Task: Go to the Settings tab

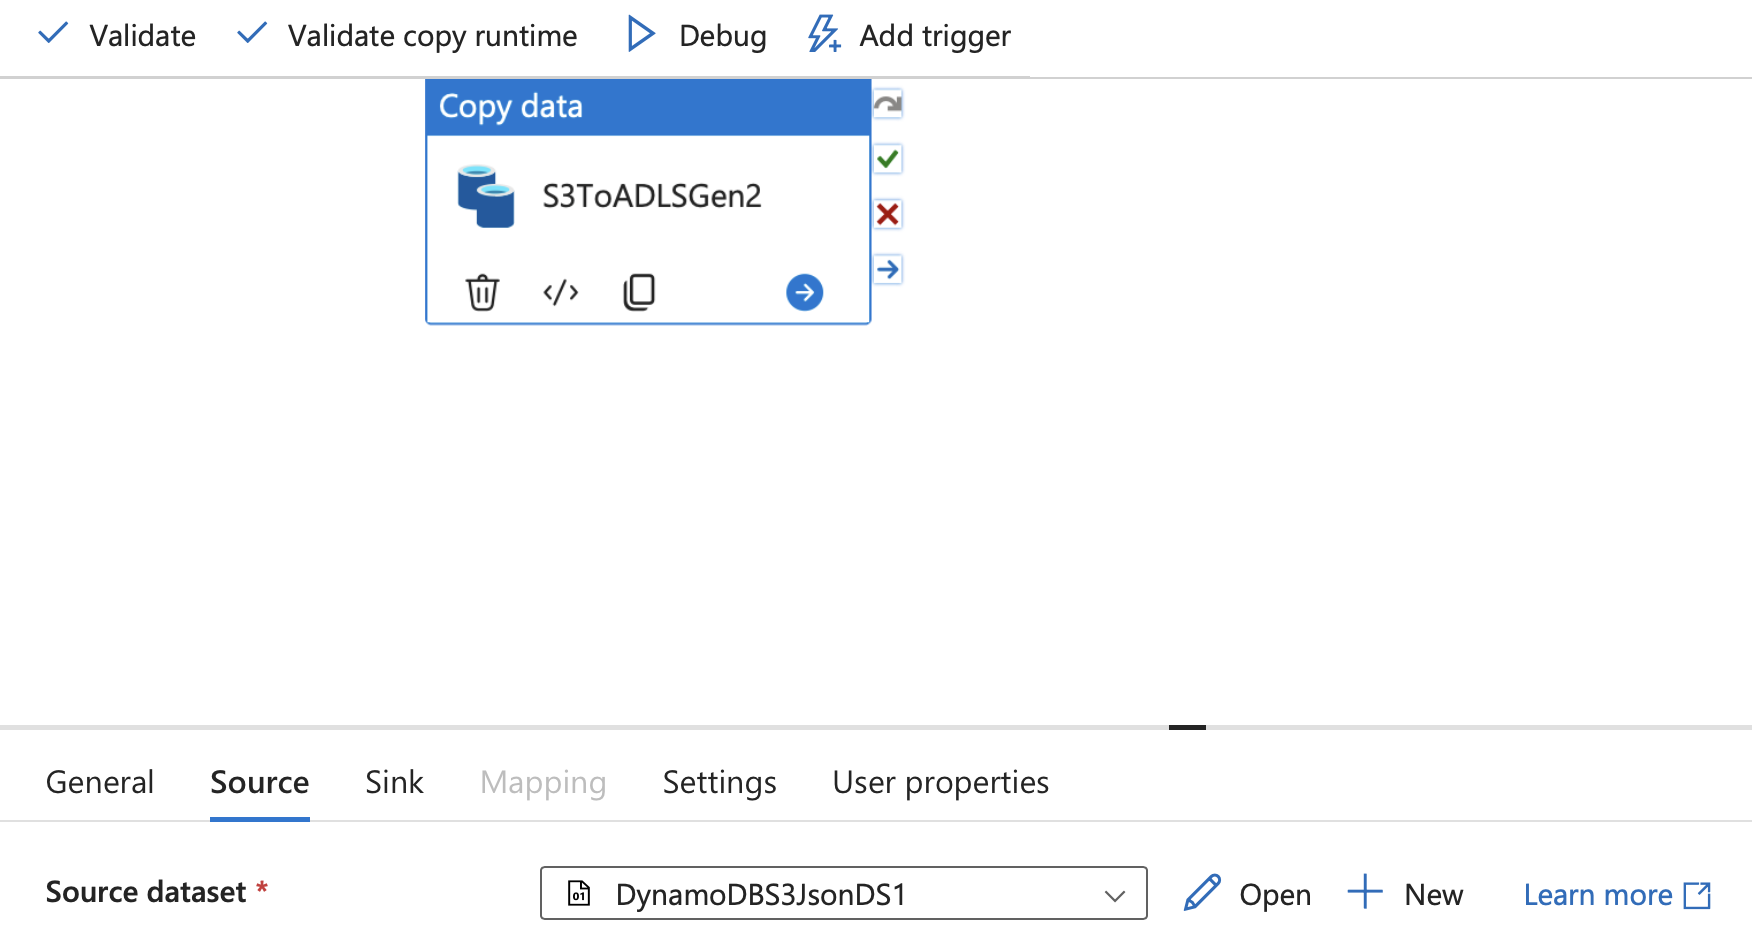Action: pos(719,782)
